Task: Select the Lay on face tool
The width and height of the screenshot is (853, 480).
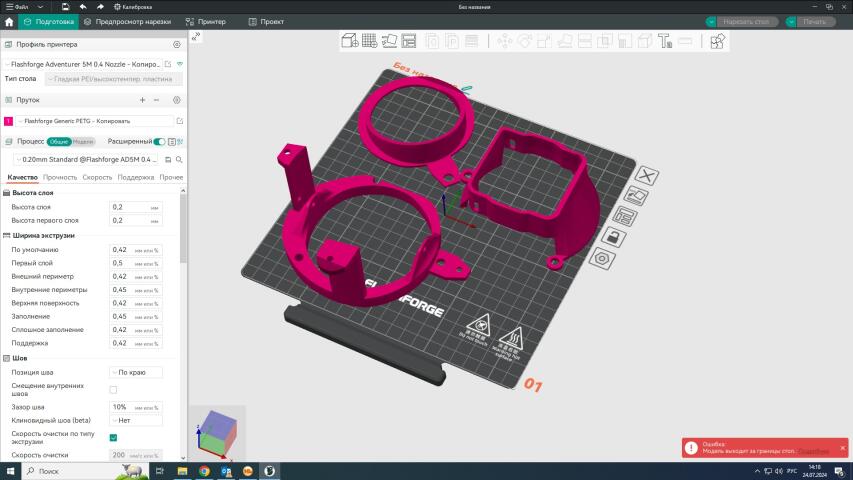Action: click(x=565, y=41)
